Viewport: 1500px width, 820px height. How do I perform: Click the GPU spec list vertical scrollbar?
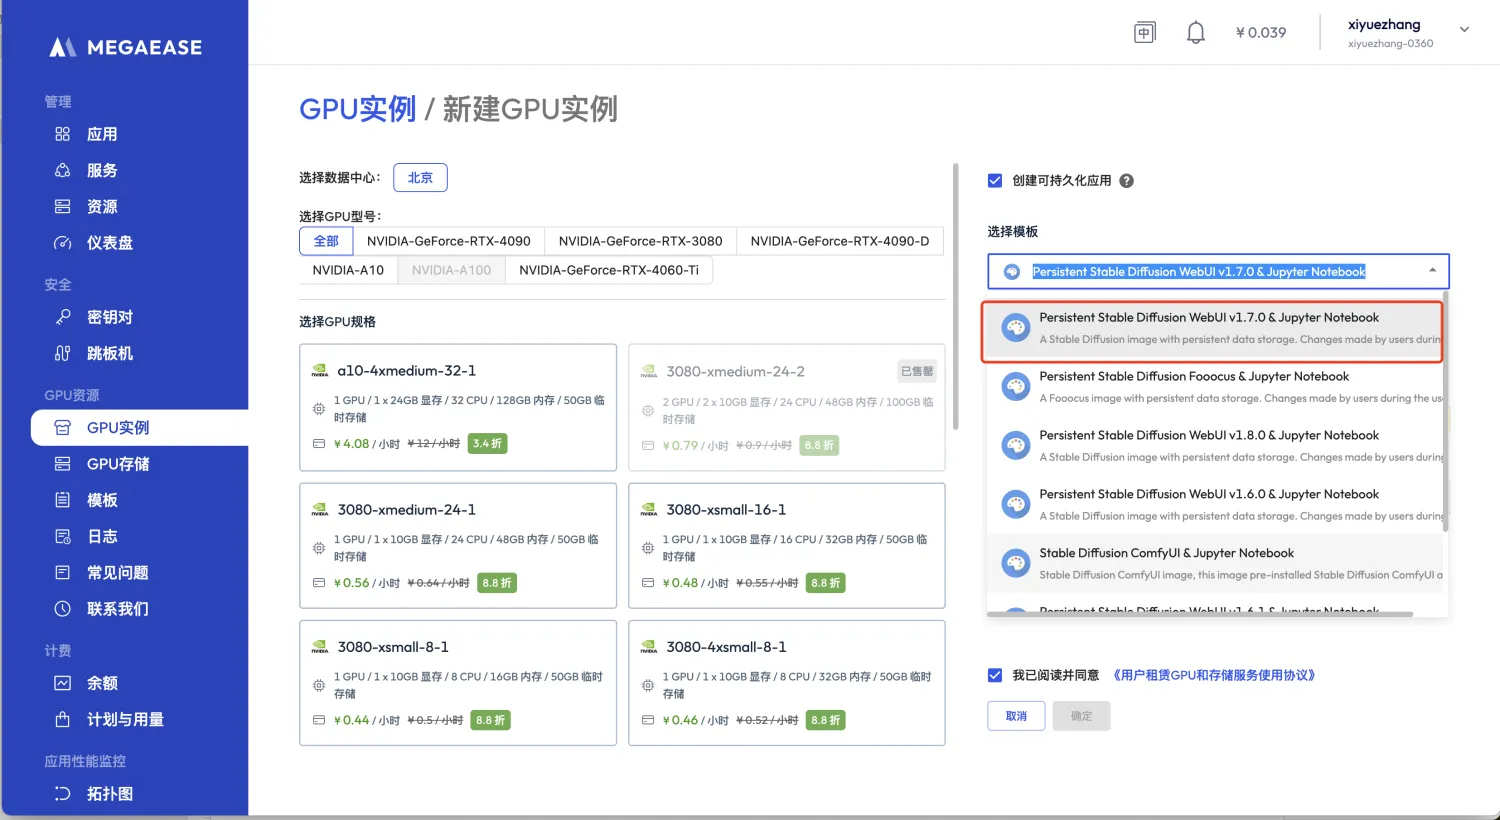[955, 297]
